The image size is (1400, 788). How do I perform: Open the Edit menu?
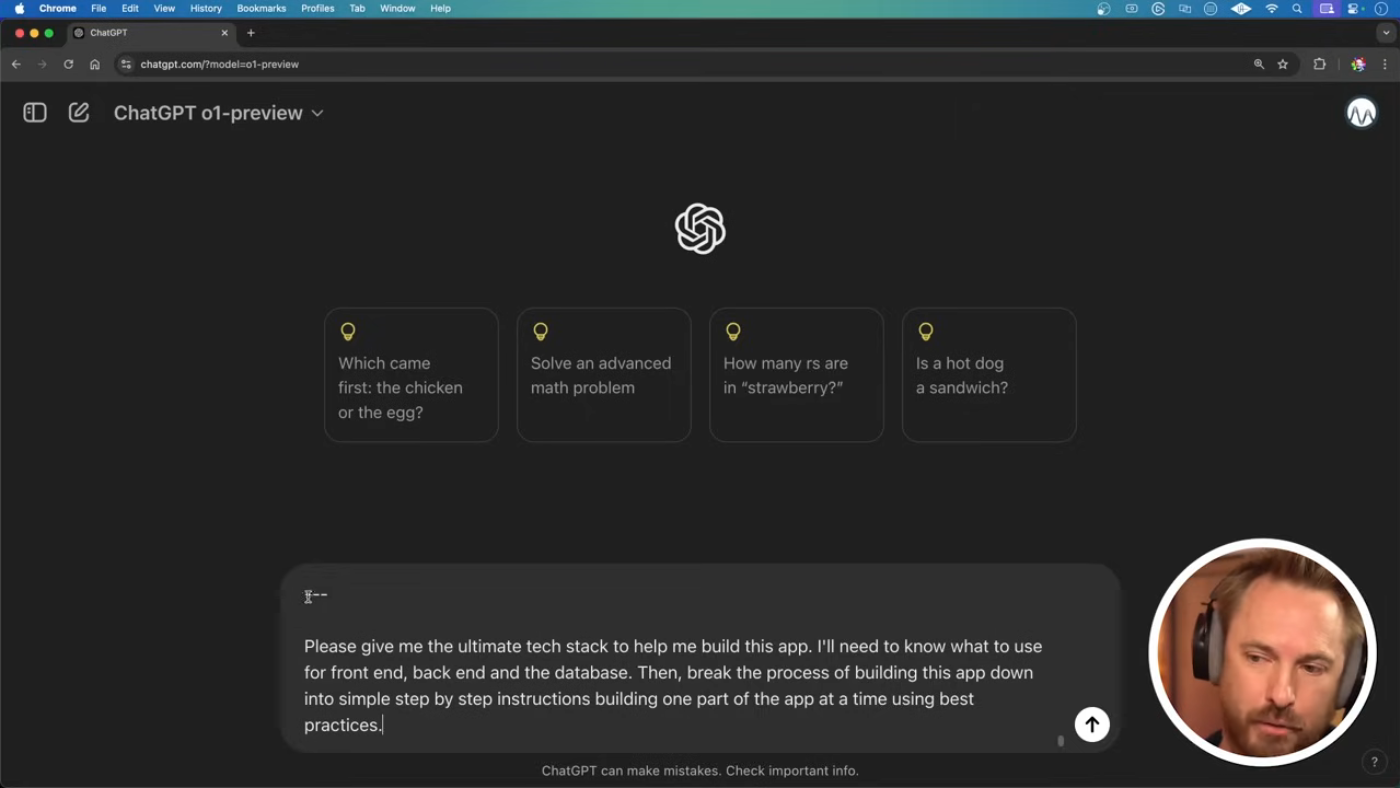pos(130,8)
